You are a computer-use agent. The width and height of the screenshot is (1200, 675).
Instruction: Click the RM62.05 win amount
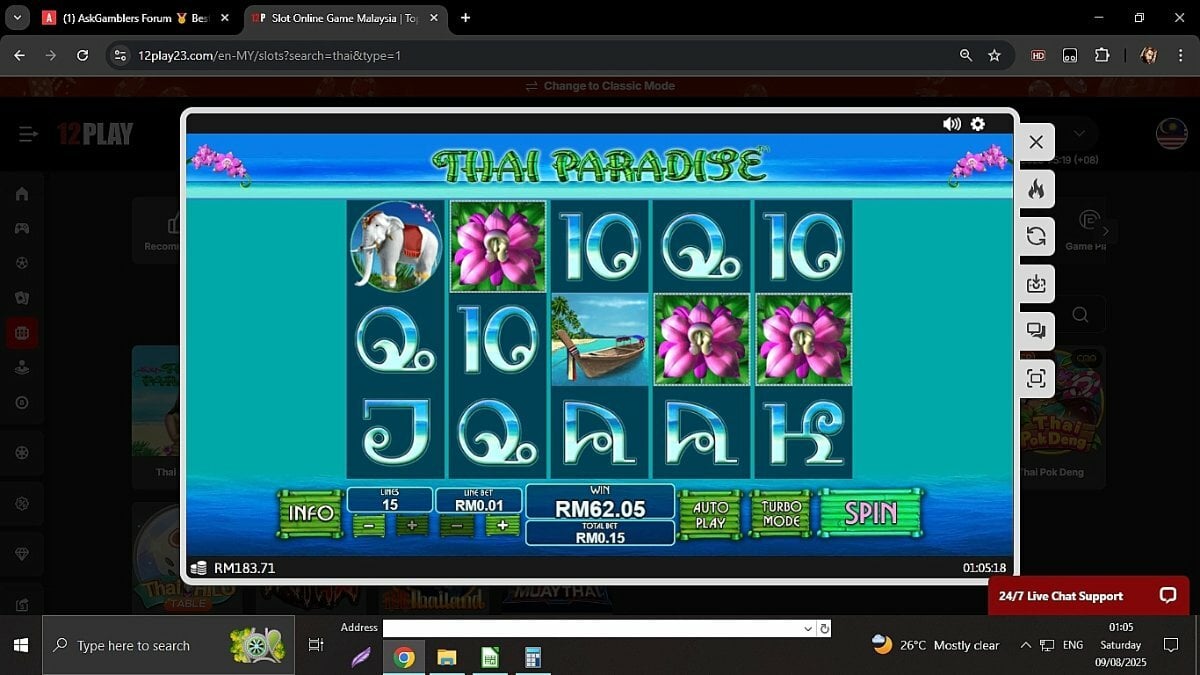[x=600, y=509]
